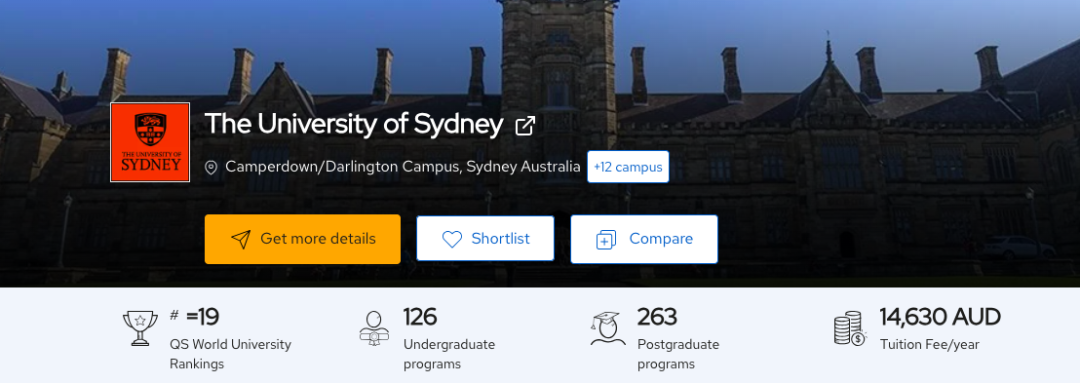Select the 263 Postgraduate programs stat
The width and height of the screenshot is (1080, 383).
(x=657, y=317)
